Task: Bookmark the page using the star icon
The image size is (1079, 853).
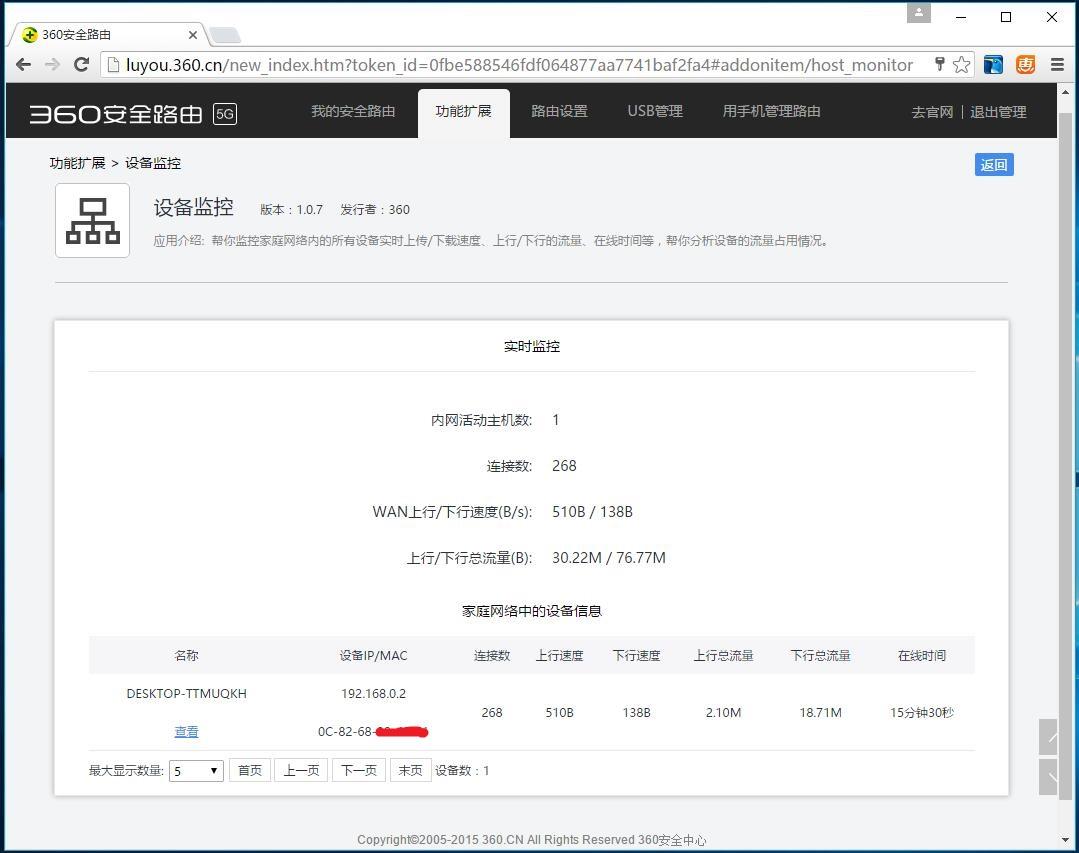Action: coord(961,64)
